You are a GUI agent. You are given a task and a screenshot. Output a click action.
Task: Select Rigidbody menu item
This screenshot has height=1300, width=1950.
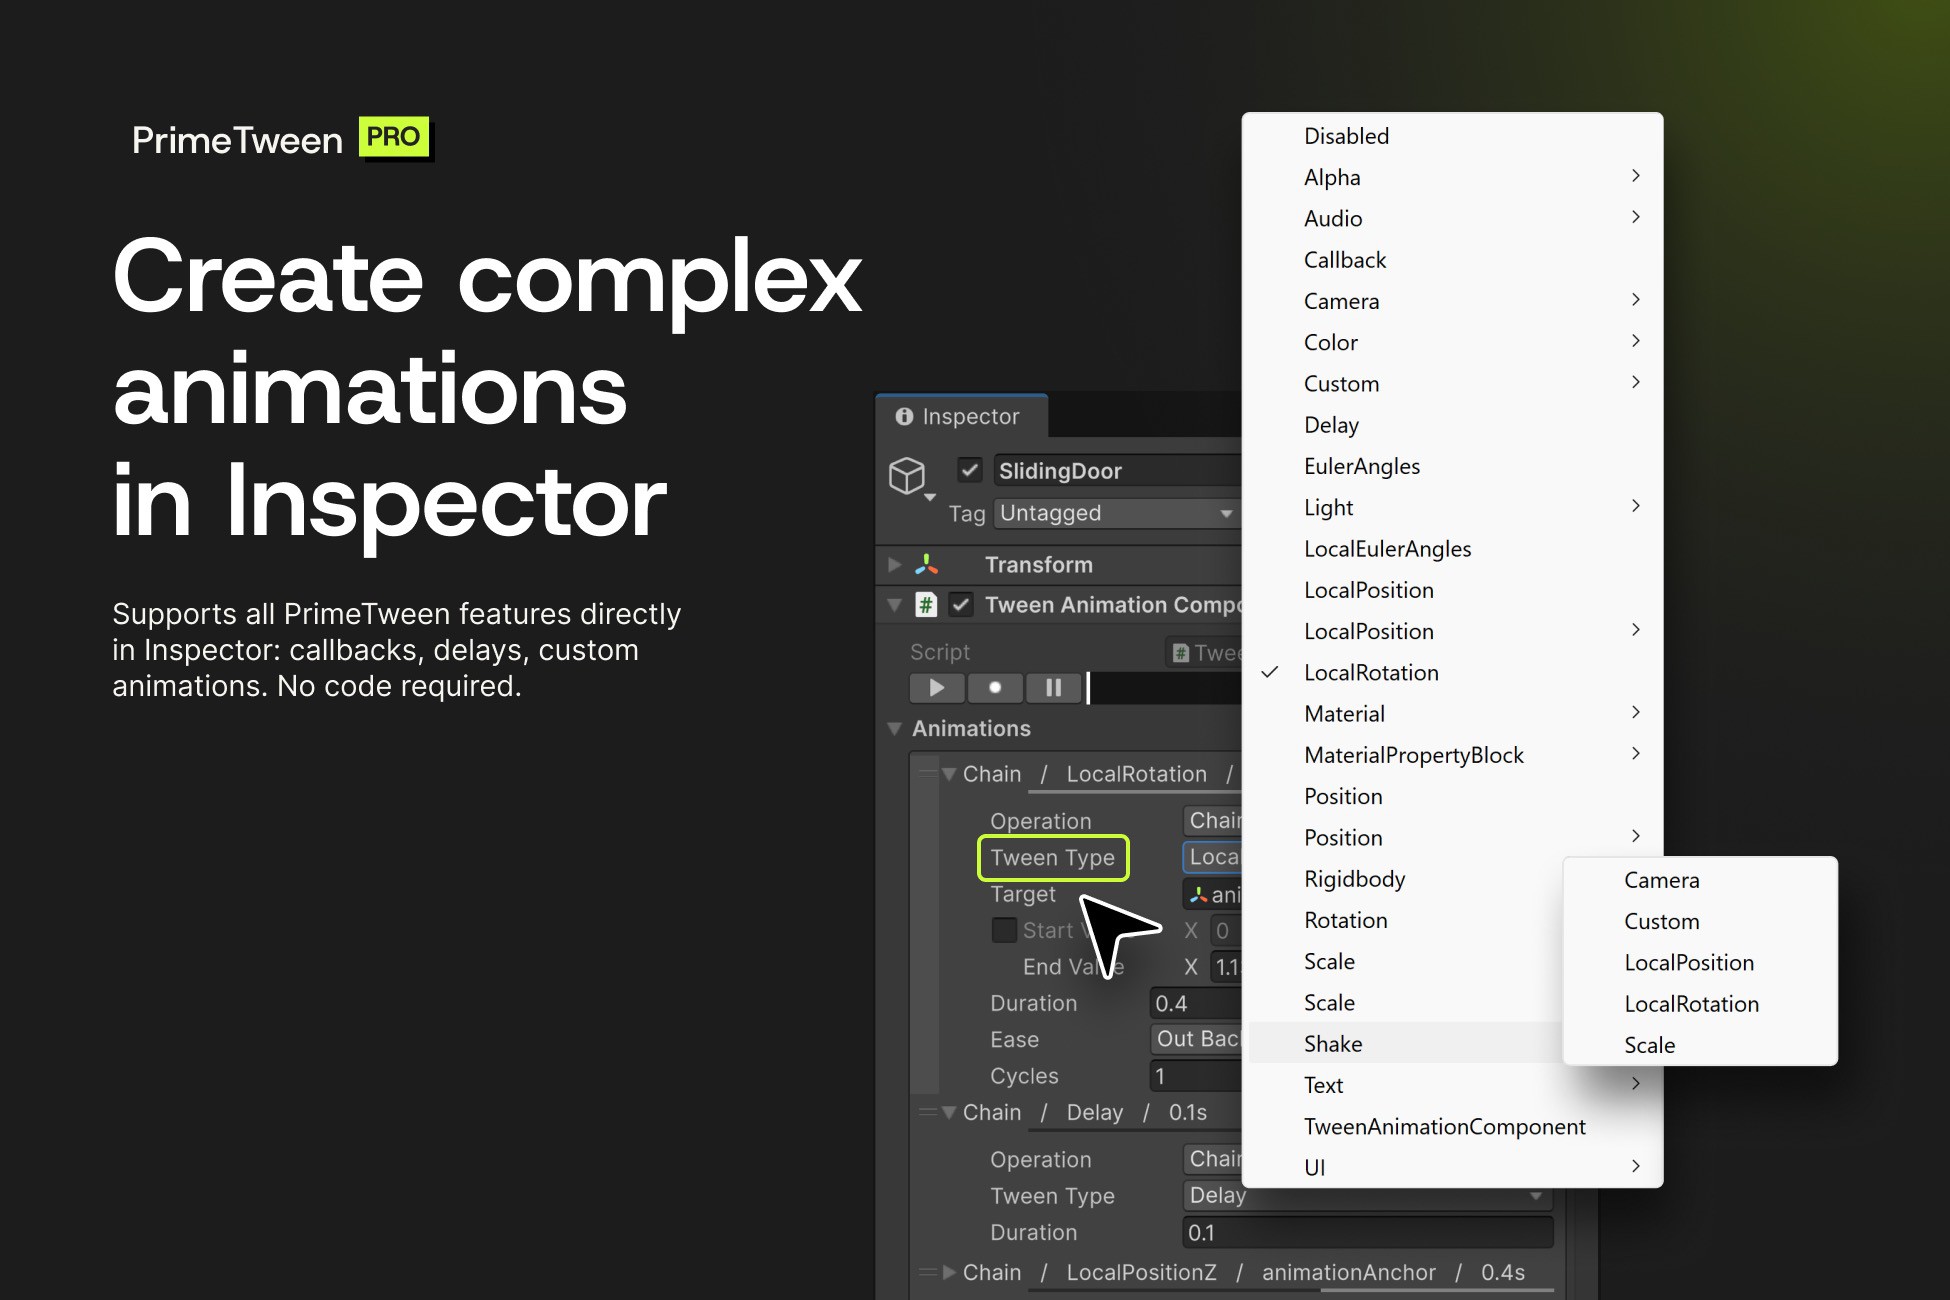coord(1406,879)
